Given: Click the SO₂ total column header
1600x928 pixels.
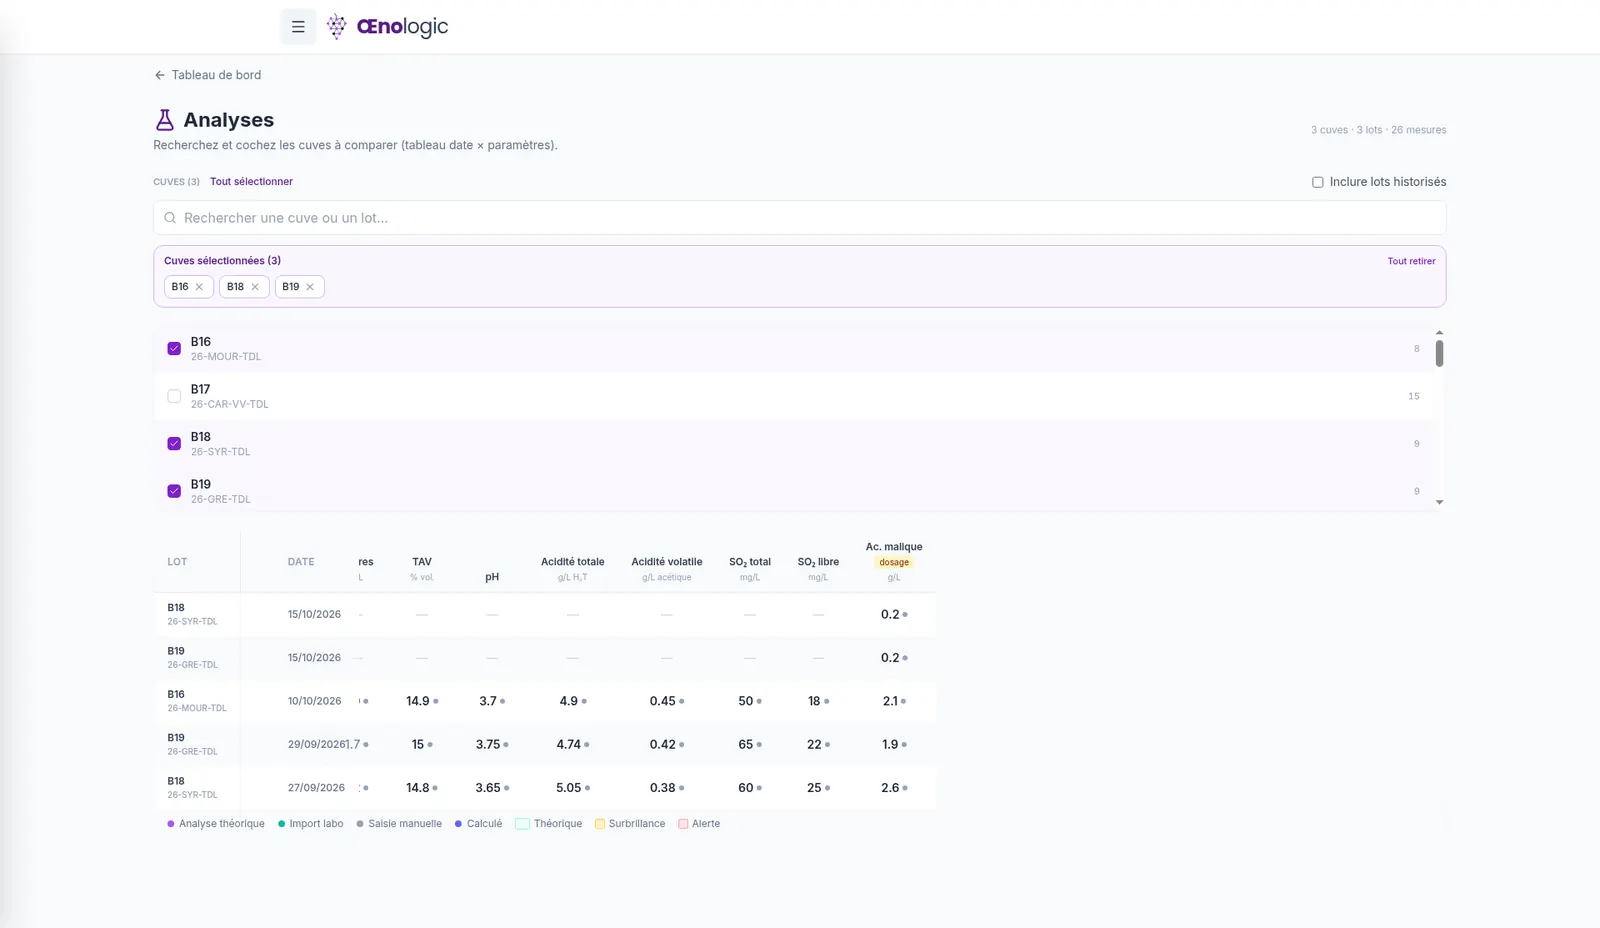Looking at the screenshot, I should point(750,562).
